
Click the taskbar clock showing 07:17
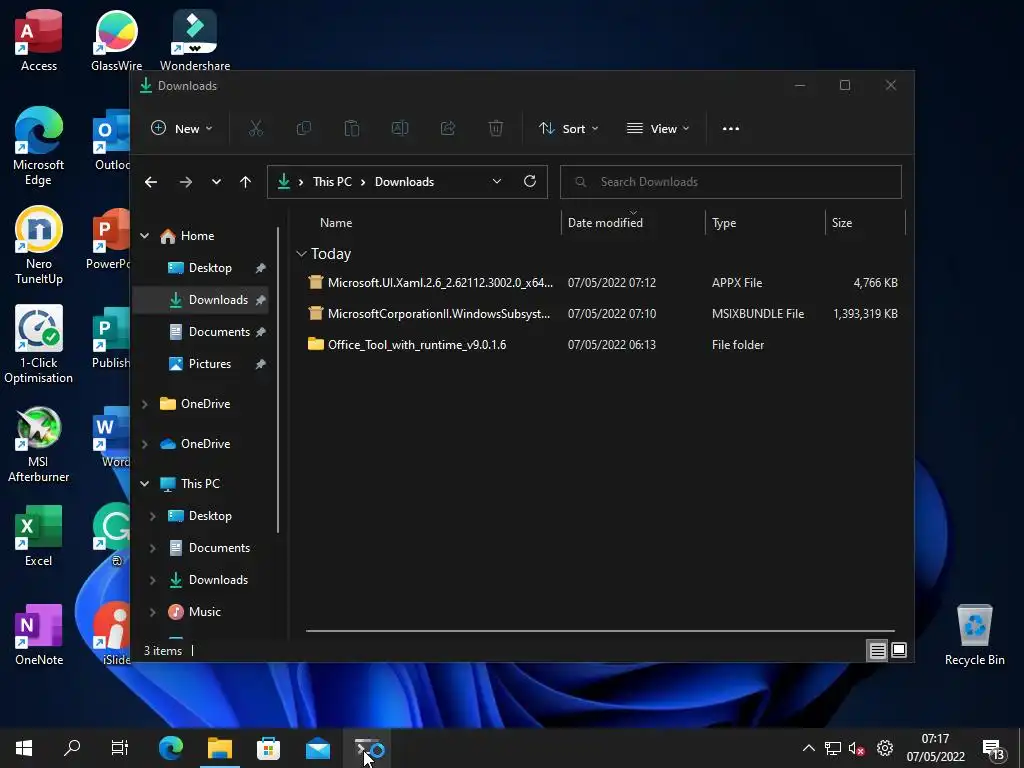(x=935, y=748)
